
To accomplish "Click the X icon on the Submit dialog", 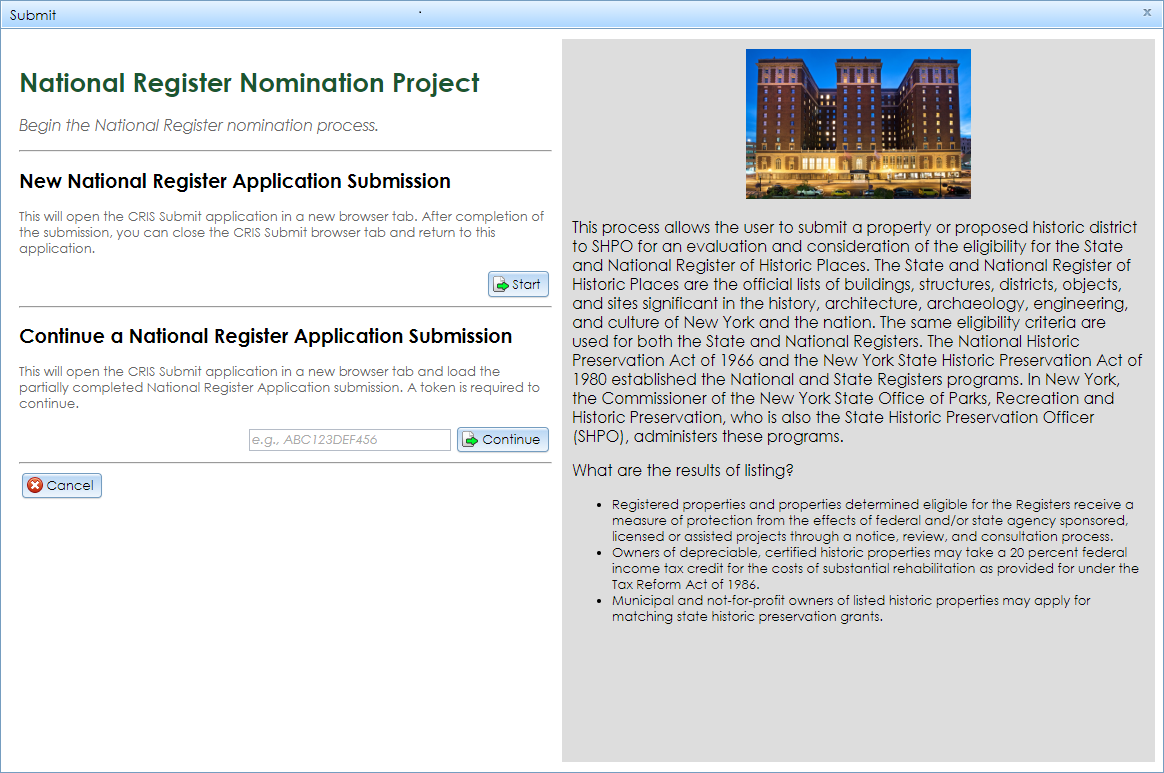I will pyautogui.click(x=1147, y=13).
